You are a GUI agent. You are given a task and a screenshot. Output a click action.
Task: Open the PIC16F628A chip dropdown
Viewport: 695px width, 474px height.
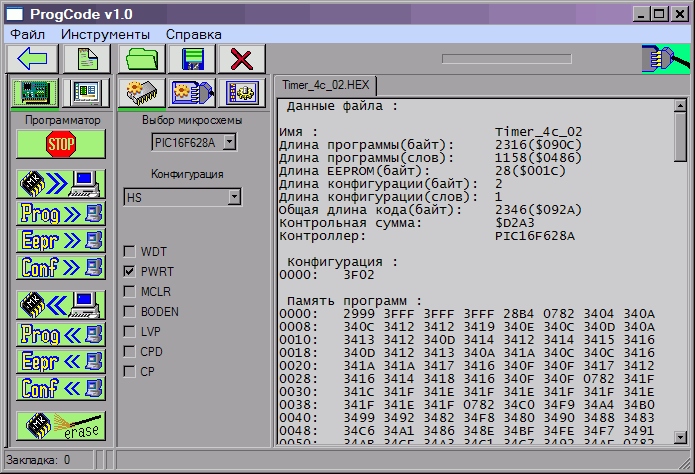pos(229,142)
